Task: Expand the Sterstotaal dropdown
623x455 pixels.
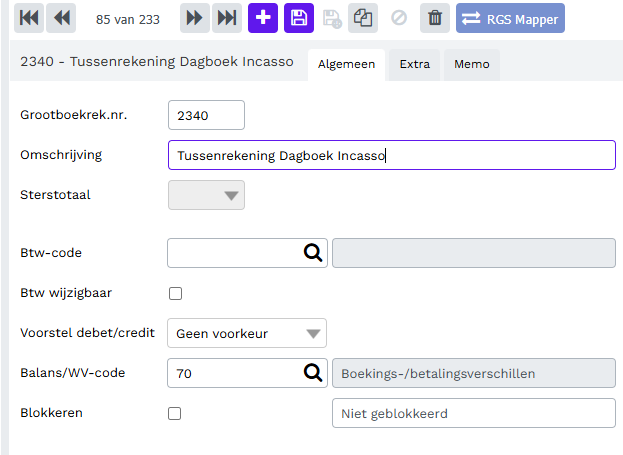Action: pyautogui.click(x=207, y=195)
